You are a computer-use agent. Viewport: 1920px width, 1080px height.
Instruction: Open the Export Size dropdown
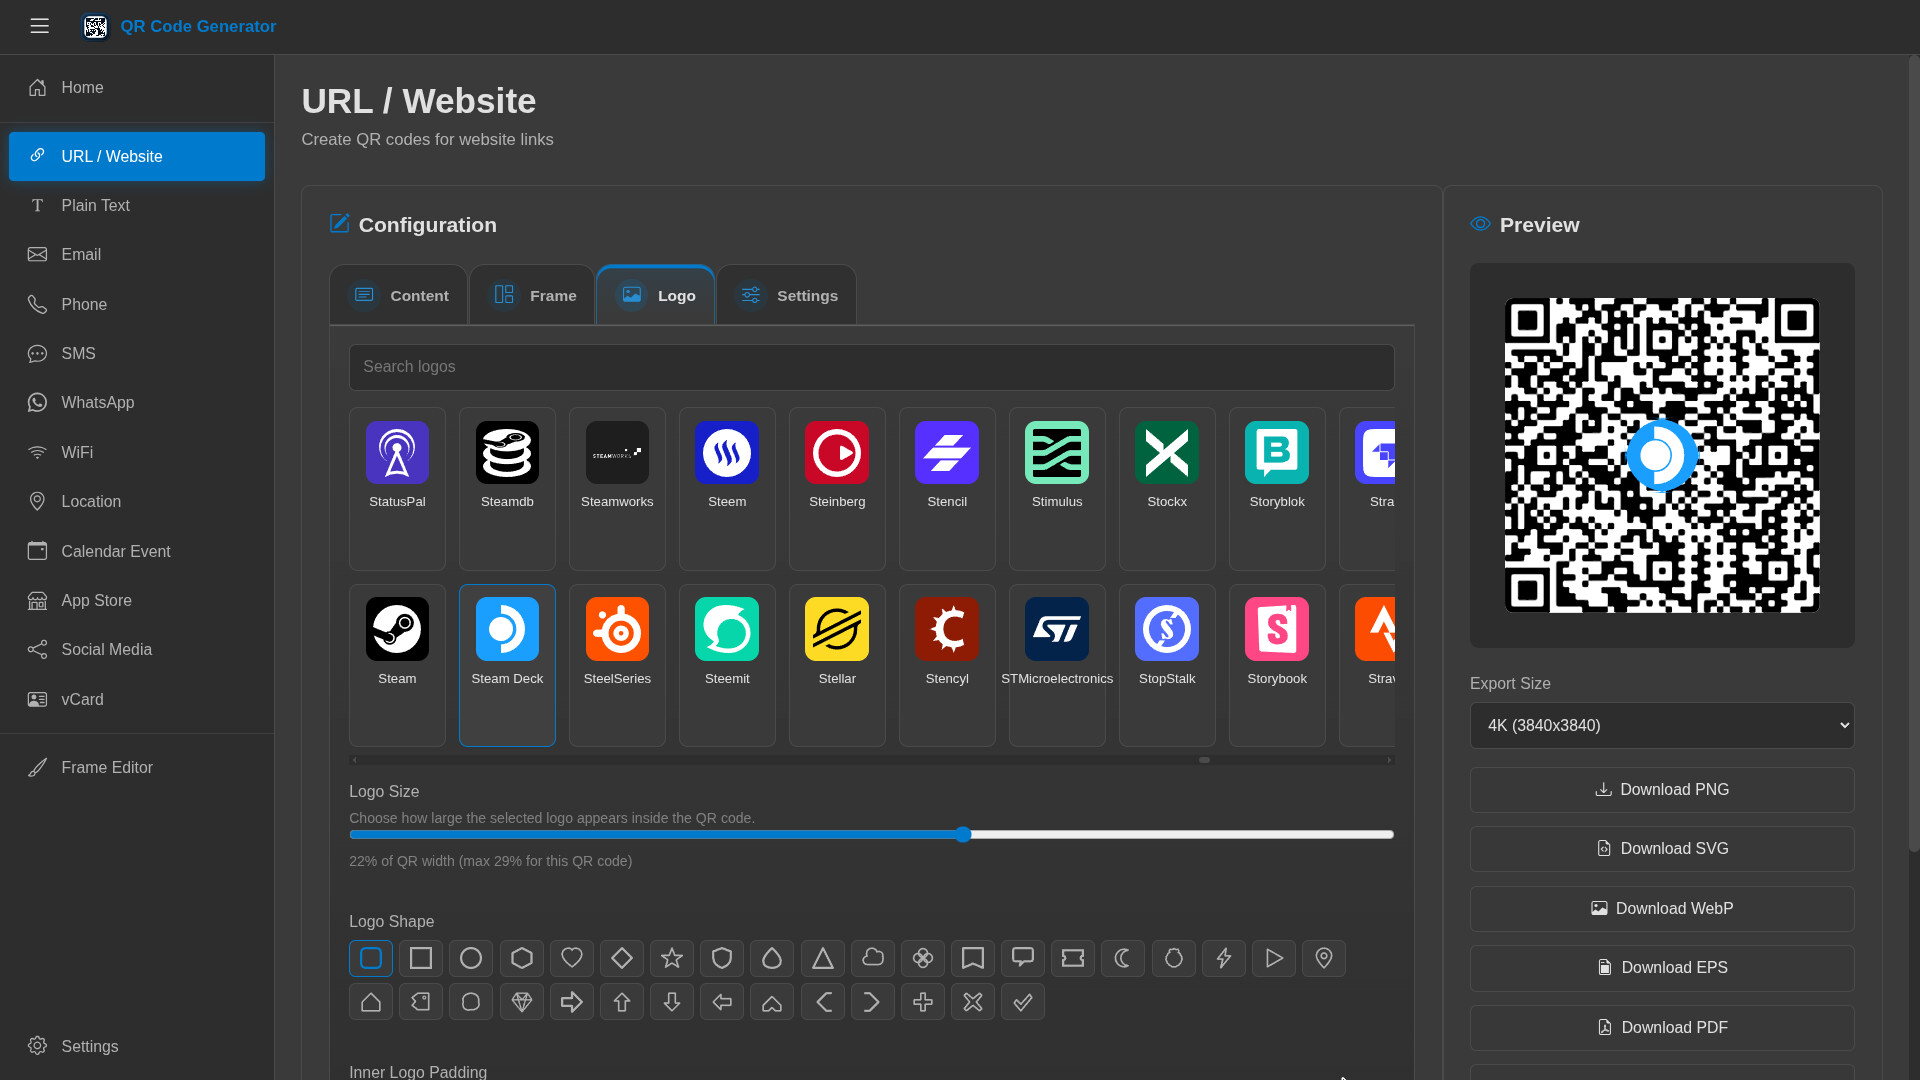click(1662, 725)
